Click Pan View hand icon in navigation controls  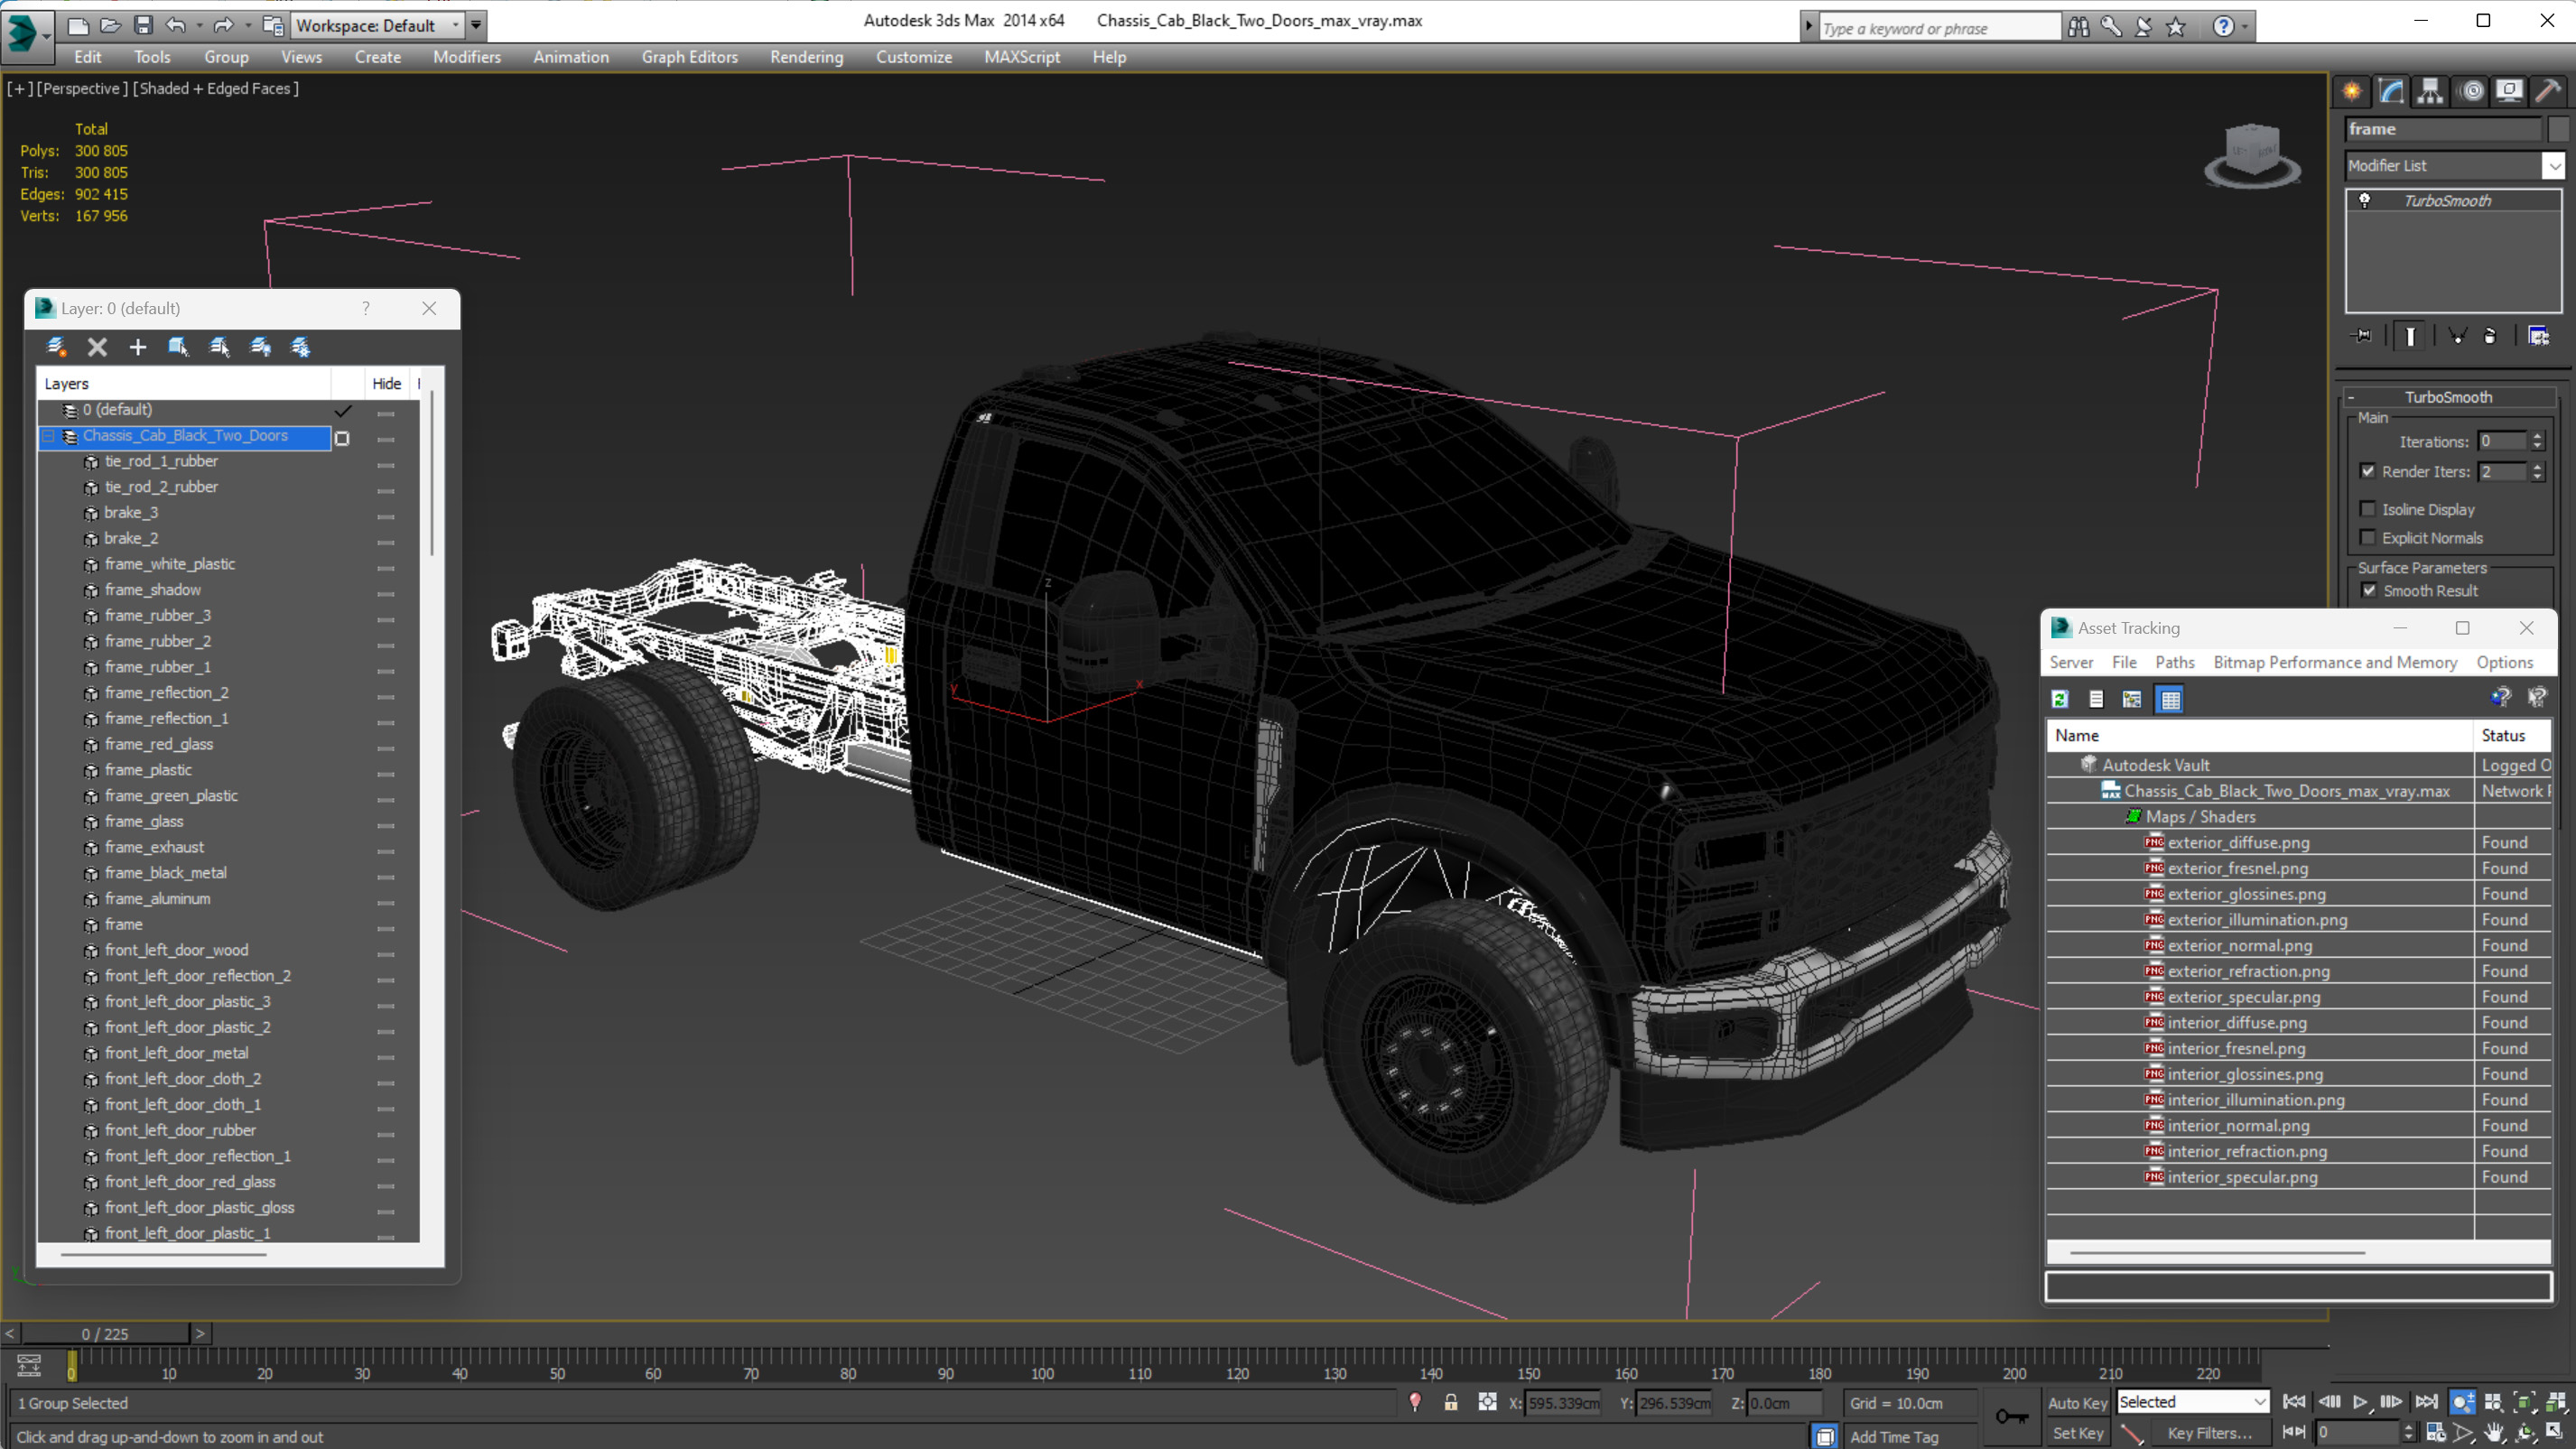[x=2494, y=1433]
